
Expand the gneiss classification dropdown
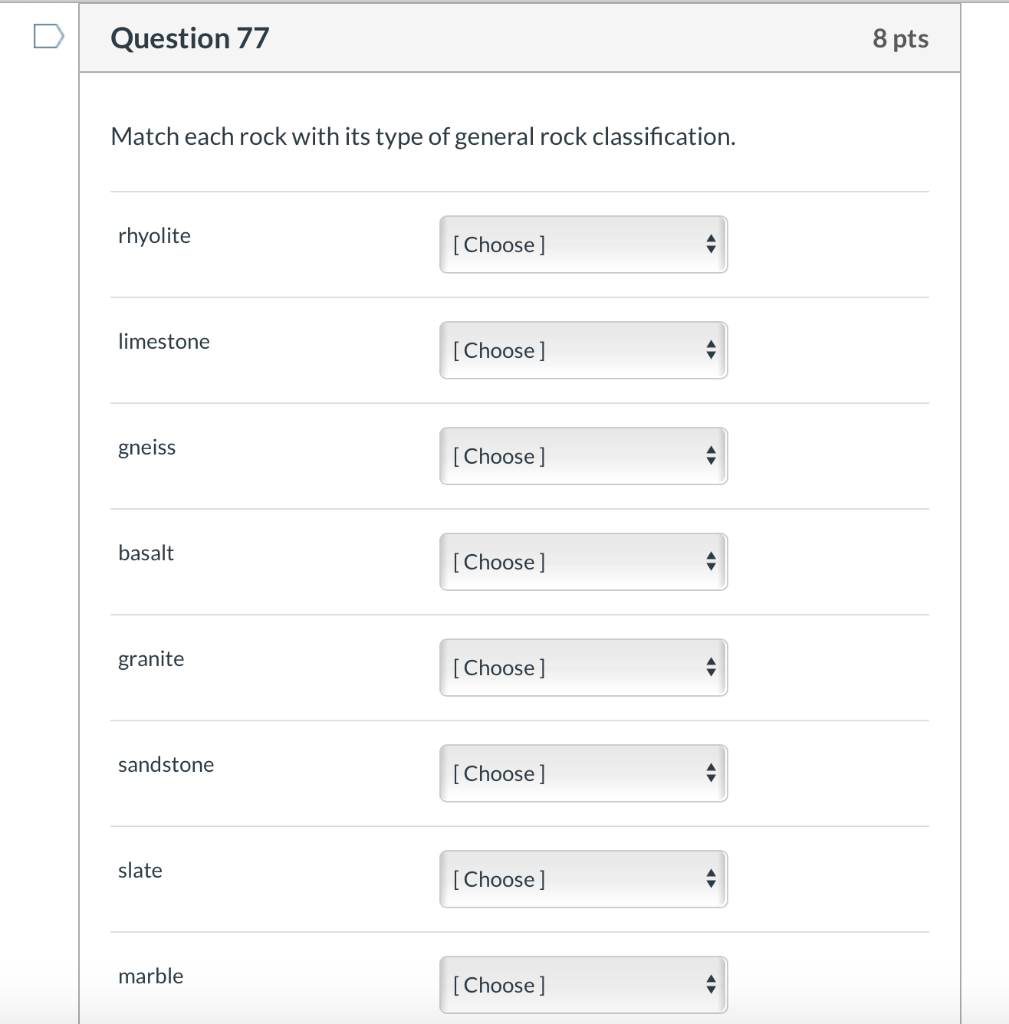click(583, 456)
